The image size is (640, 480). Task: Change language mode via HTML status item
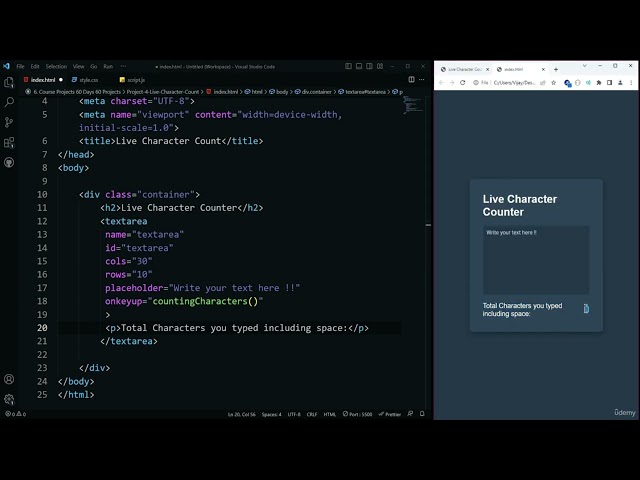point(329,414)
